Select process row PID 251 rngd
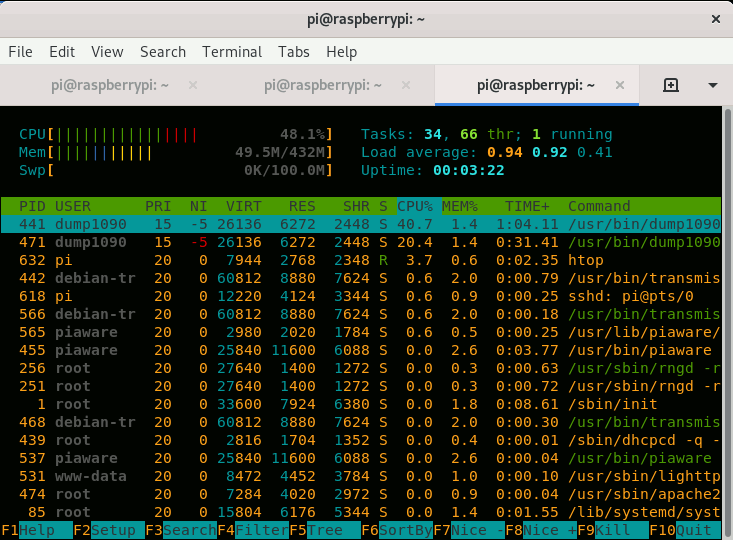733x540 pixels. [x=361, y=386]
